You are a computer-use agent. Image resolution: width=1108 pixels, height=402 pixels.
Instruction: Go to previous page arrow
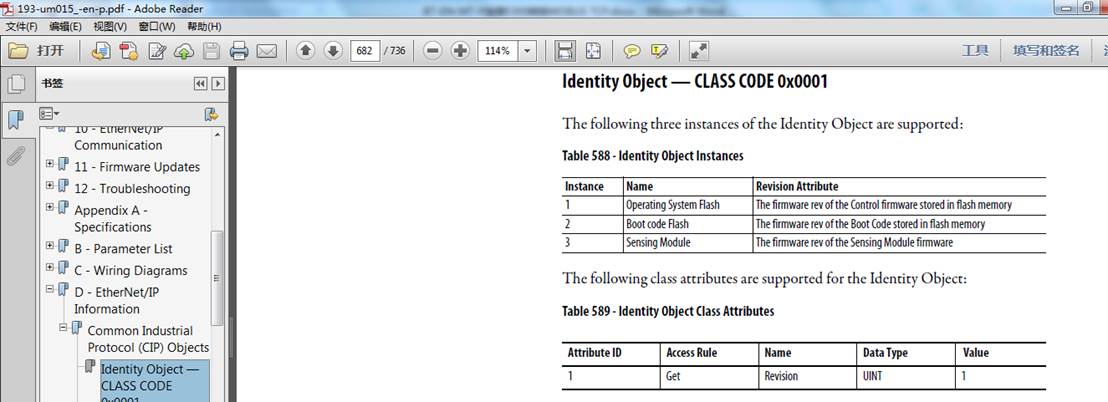pyautogui.click(x=306, y=51)
